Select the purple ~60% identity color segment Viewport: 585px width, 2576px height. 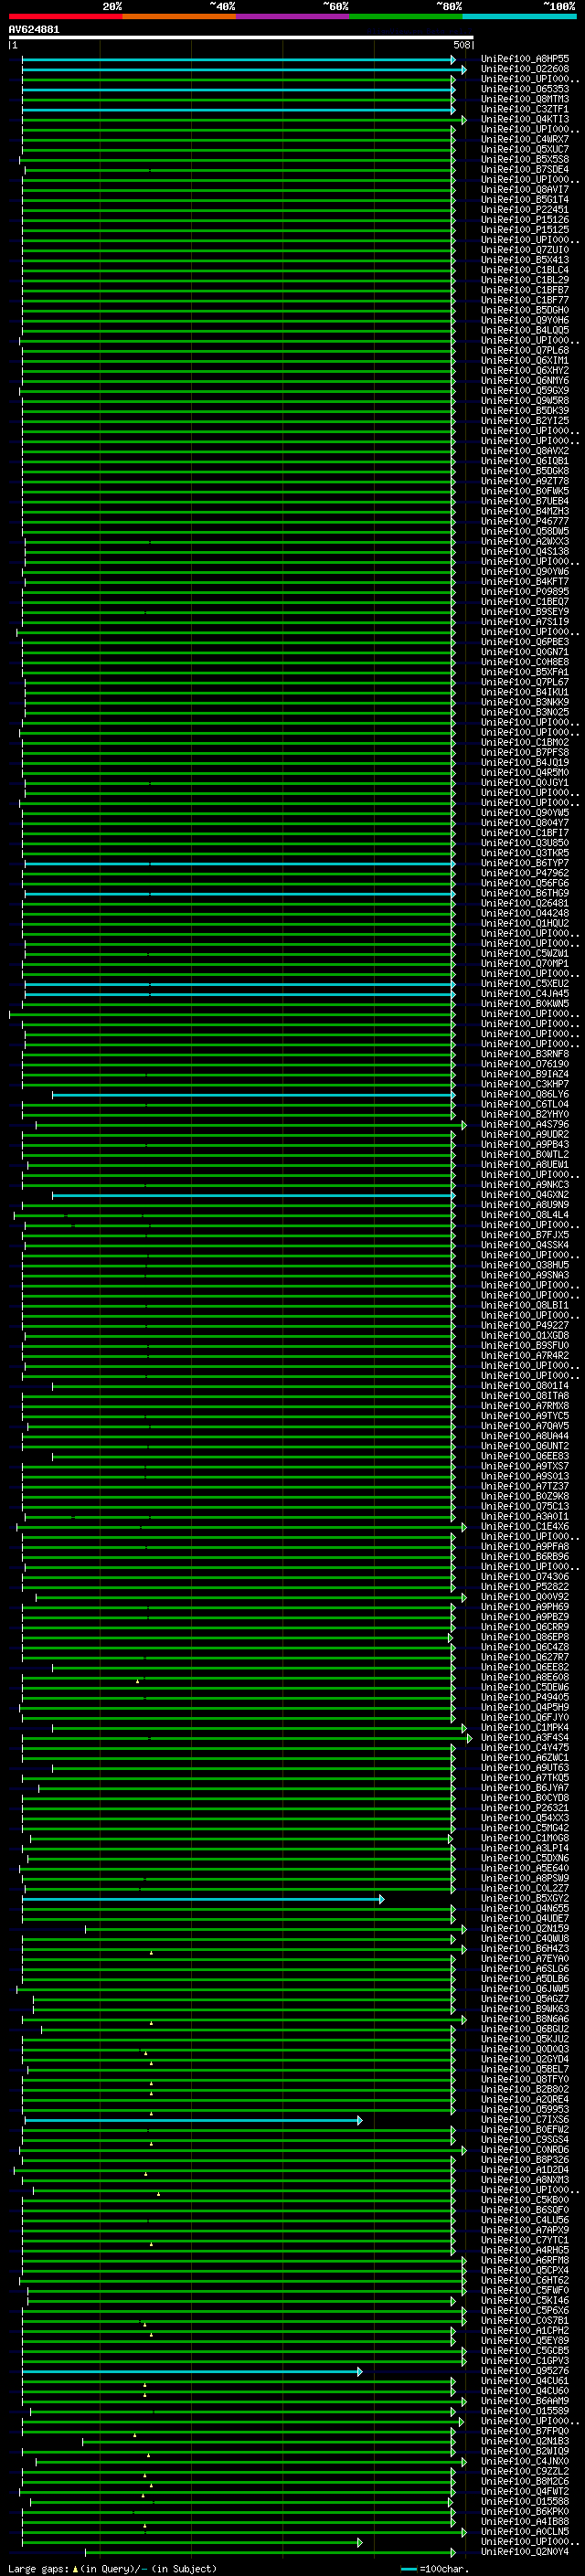292,16
